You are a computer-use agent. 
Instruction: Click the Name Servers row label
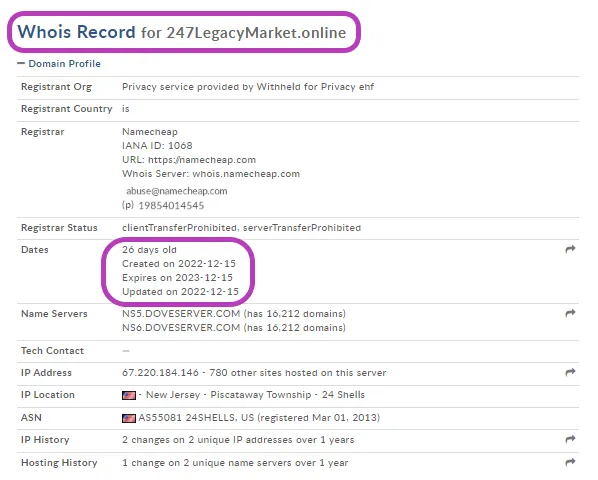(54, 313)
